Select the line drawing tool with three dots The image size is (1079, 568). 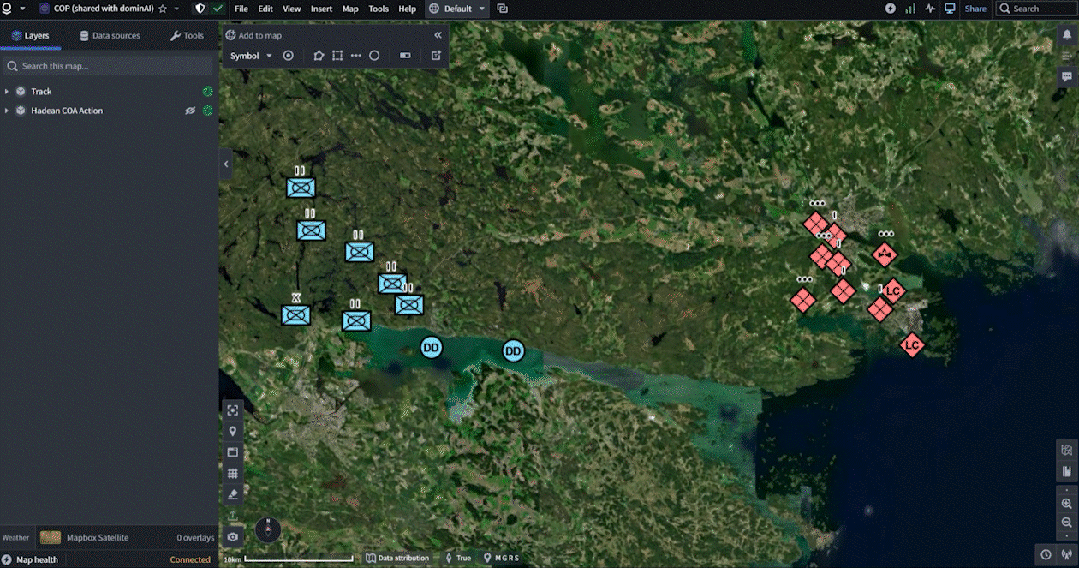pyautogui.click(x=356, y=56)
